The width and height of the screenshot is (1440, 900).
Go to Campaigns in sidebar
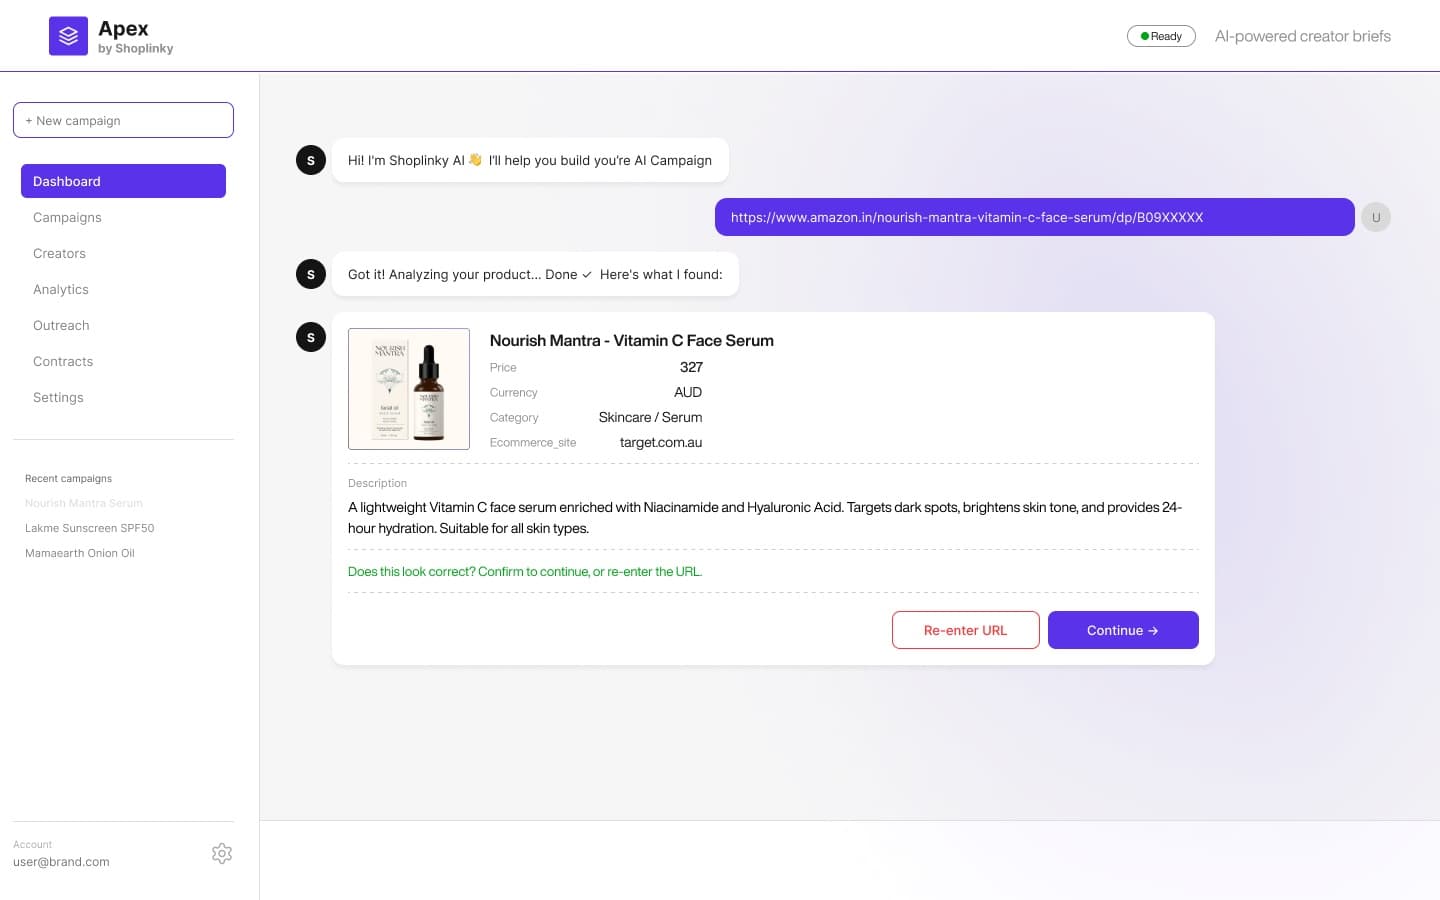(x=67, y=217)
